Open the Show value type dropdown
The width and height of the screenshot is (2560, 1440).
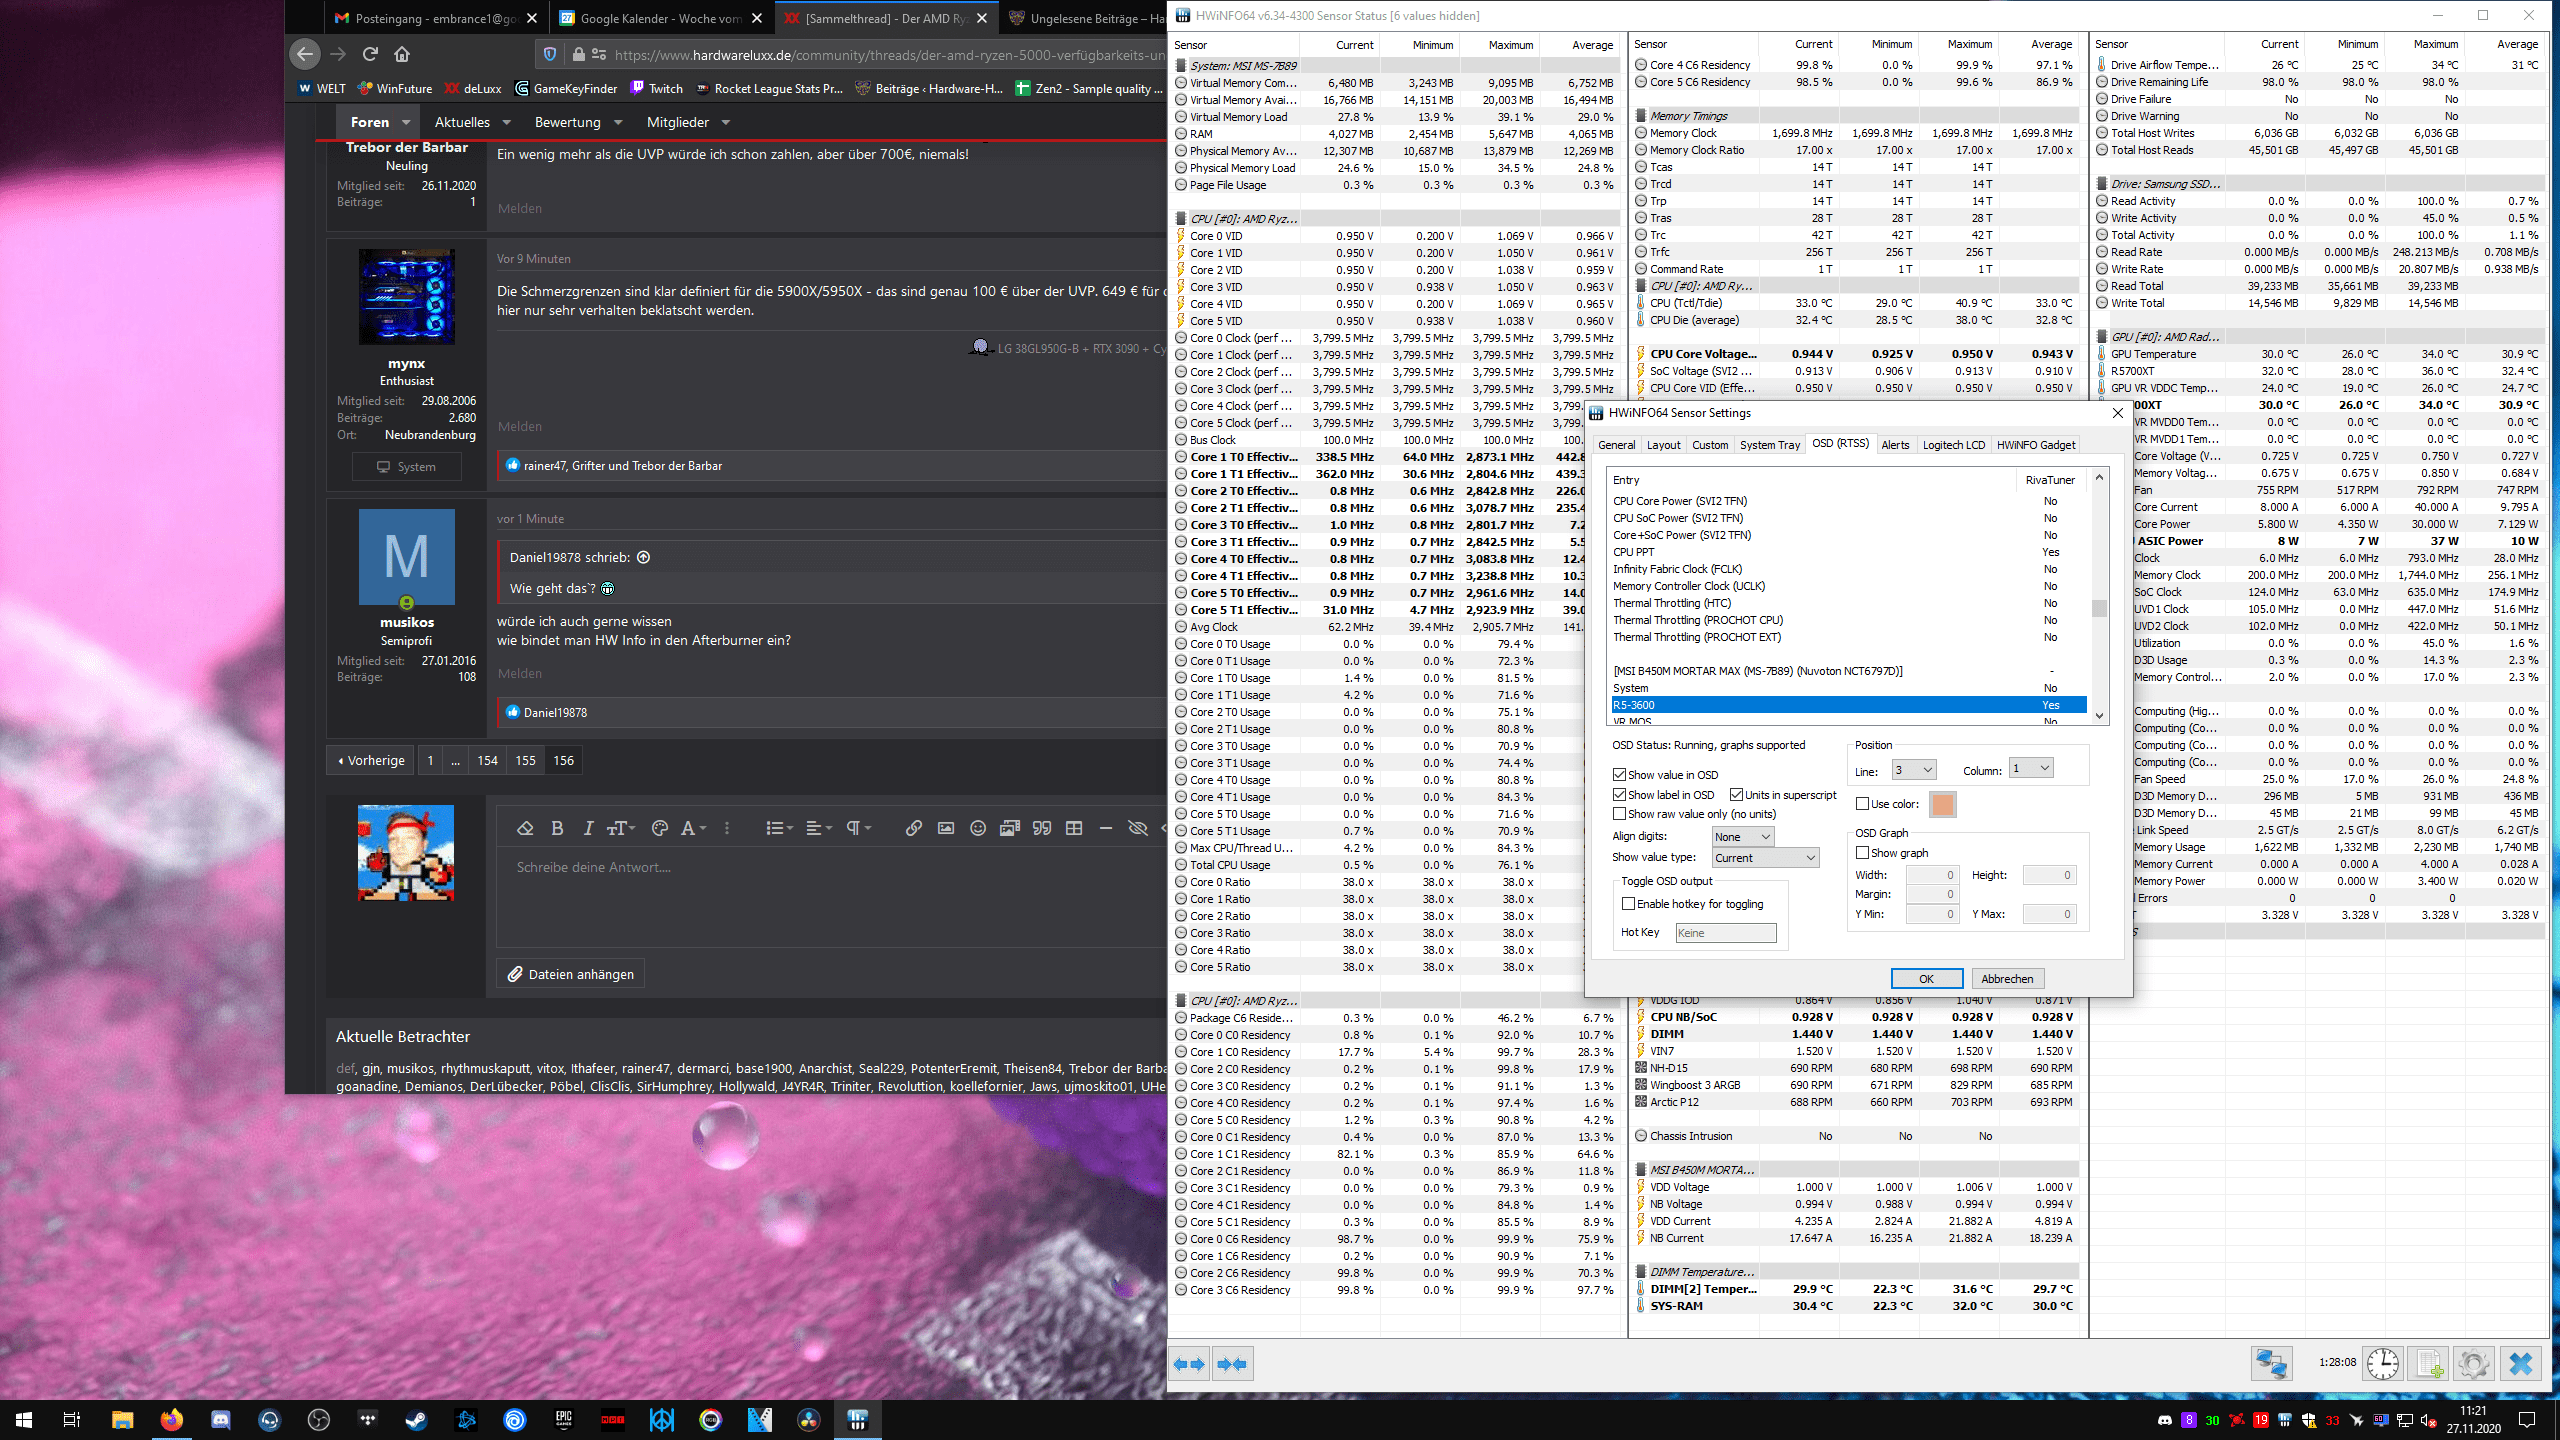1764,858
